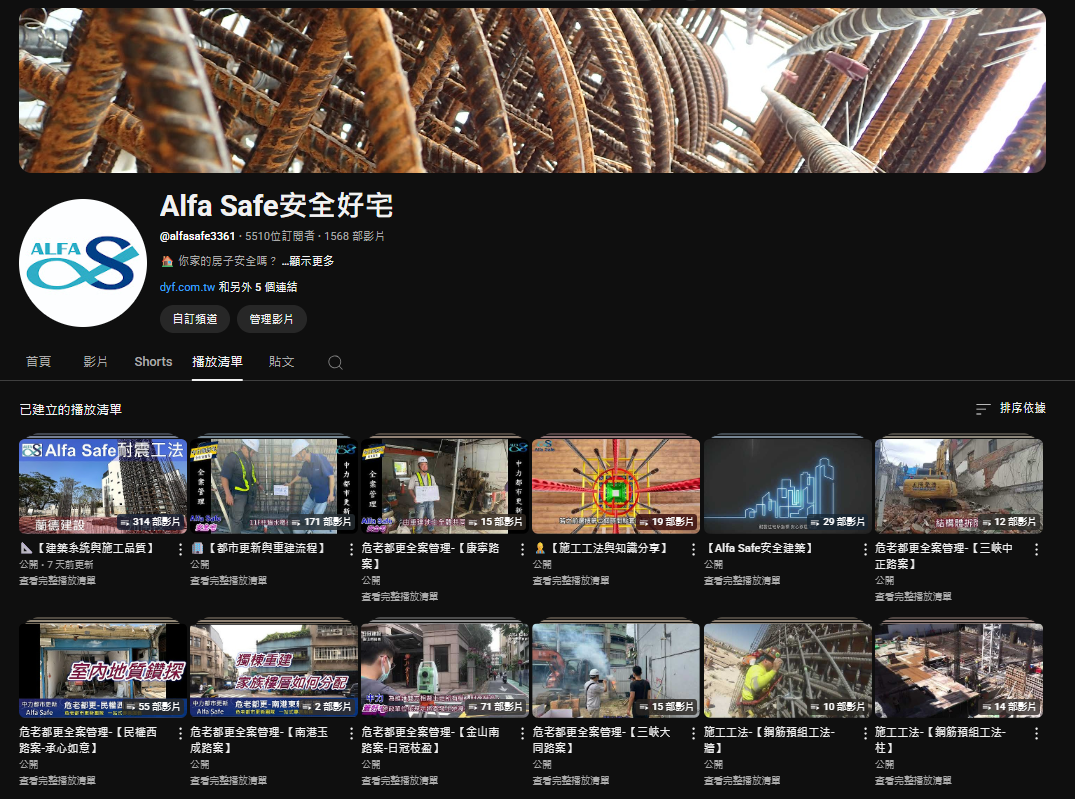1075x799 pixels.
Task: Open more options for 鋼筋預組工法-柱 playlist
Action: [1037, 733]
